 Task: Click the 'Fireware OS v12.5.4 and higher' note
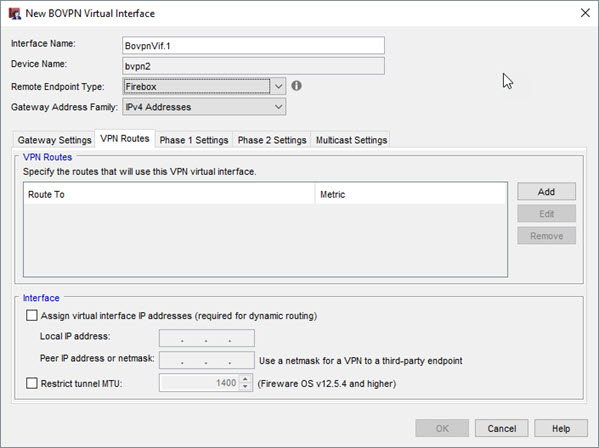(327, 383)
